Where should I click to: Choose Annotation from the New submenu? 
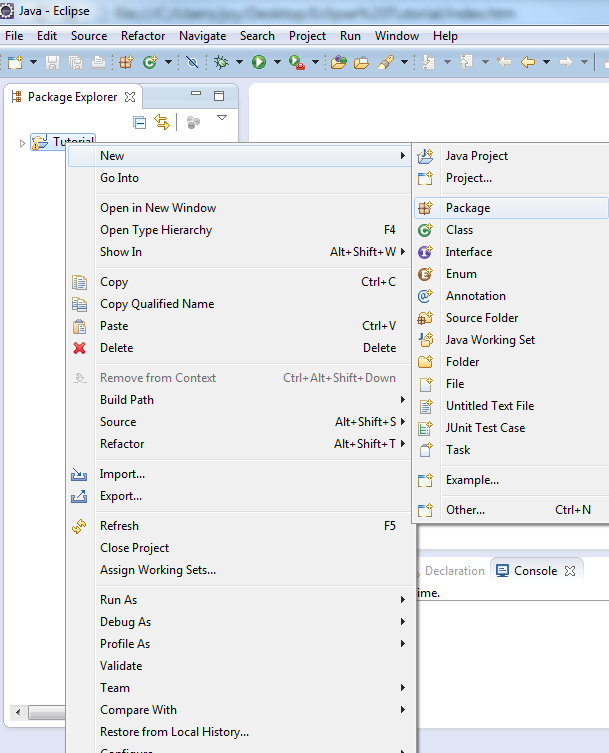pyautogui.click(x=511, y=296)
